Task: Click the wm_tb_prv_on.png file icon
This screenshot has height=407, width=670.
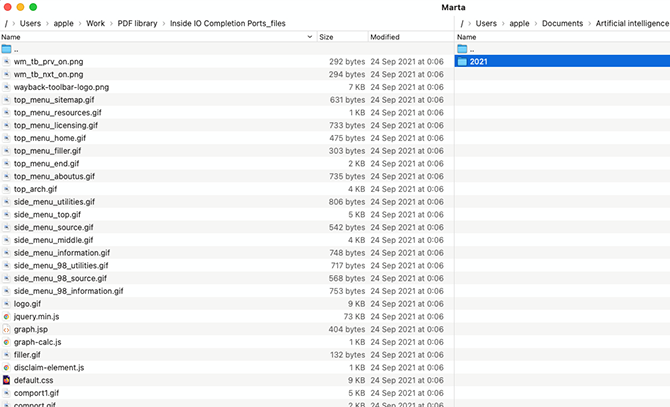Action: (6, 61)
